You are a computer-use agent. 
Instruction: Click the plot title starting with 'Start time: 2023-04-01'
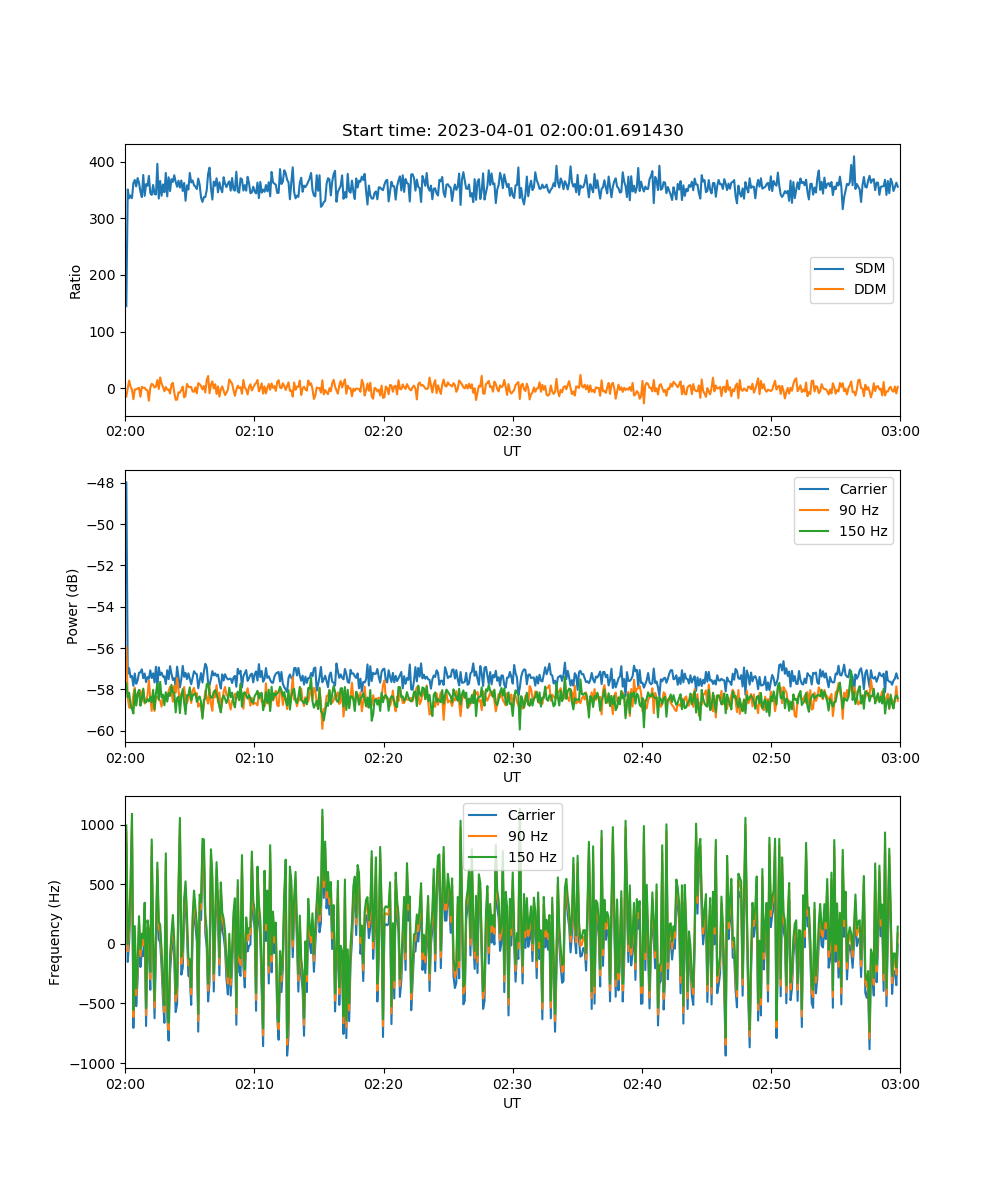[x=512, y=131]
